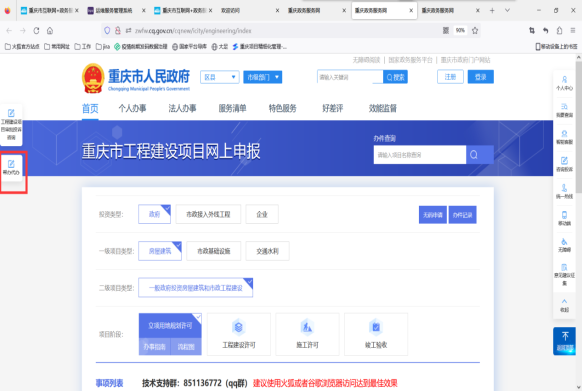Open the hotline icon in the right sidebar

(564, 191)
